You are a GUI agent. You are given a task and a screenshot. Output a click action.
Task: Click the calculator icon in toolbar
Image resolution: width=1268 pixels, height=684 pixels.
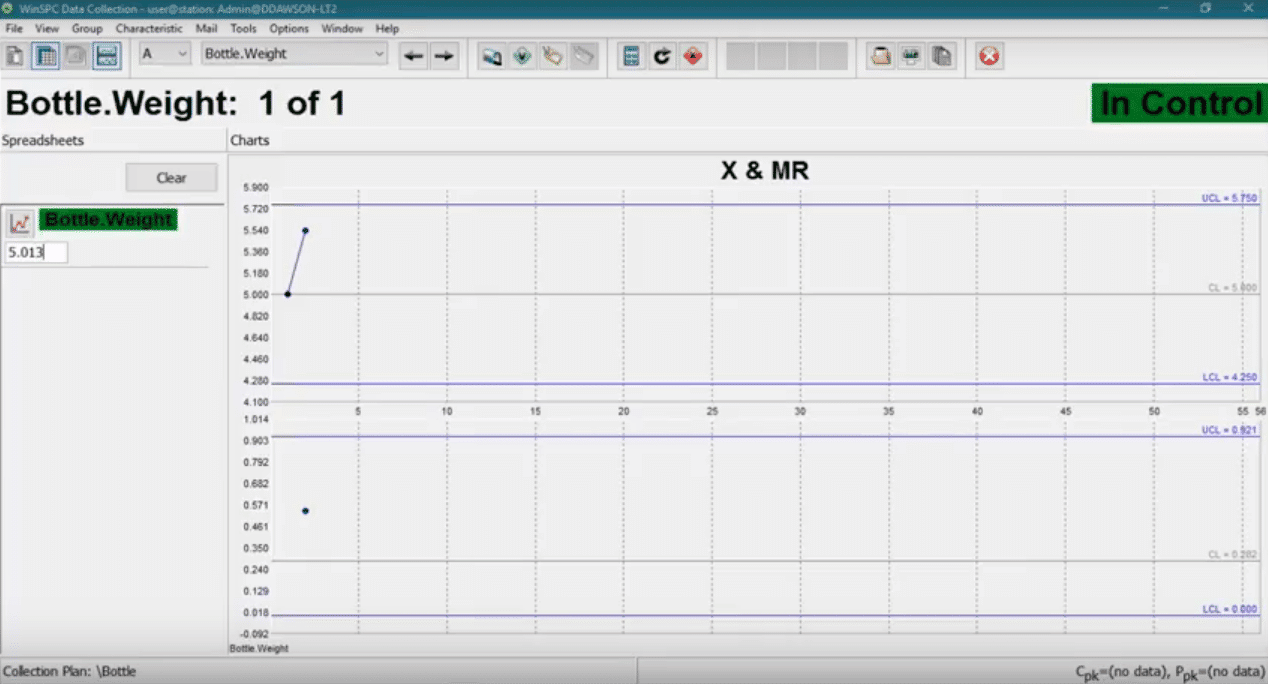tap(631, 56)
